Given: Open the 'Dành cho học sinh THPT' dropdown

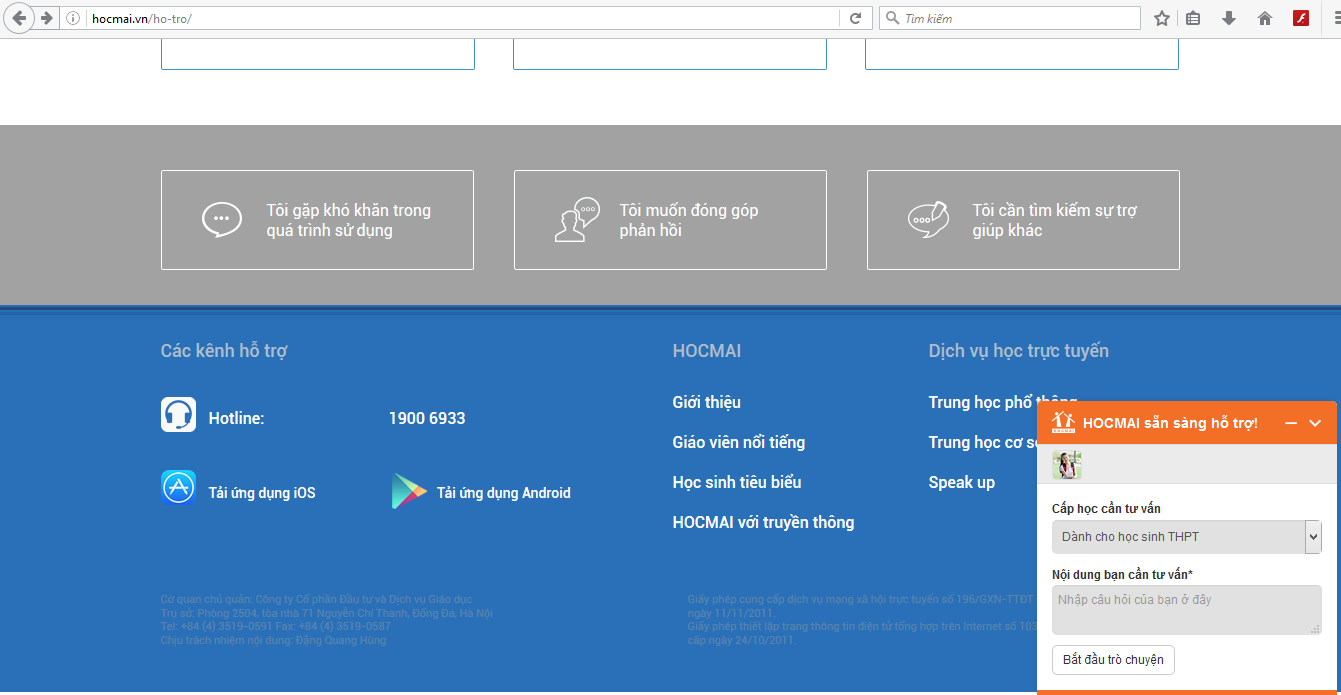Looking at the screenshot, I should pyautogui.click(x=1186, y=537).
